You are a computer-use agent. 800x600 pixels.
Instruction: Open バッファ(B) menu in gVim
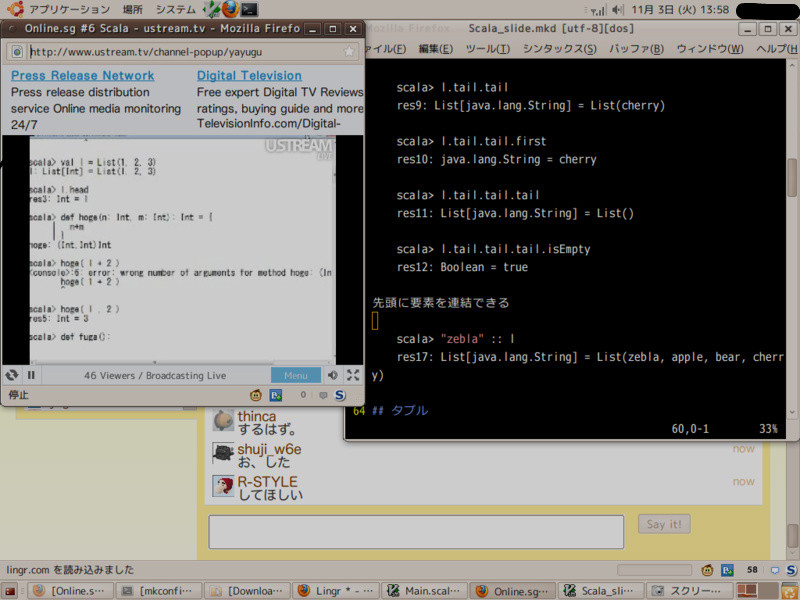pos(636,49)
